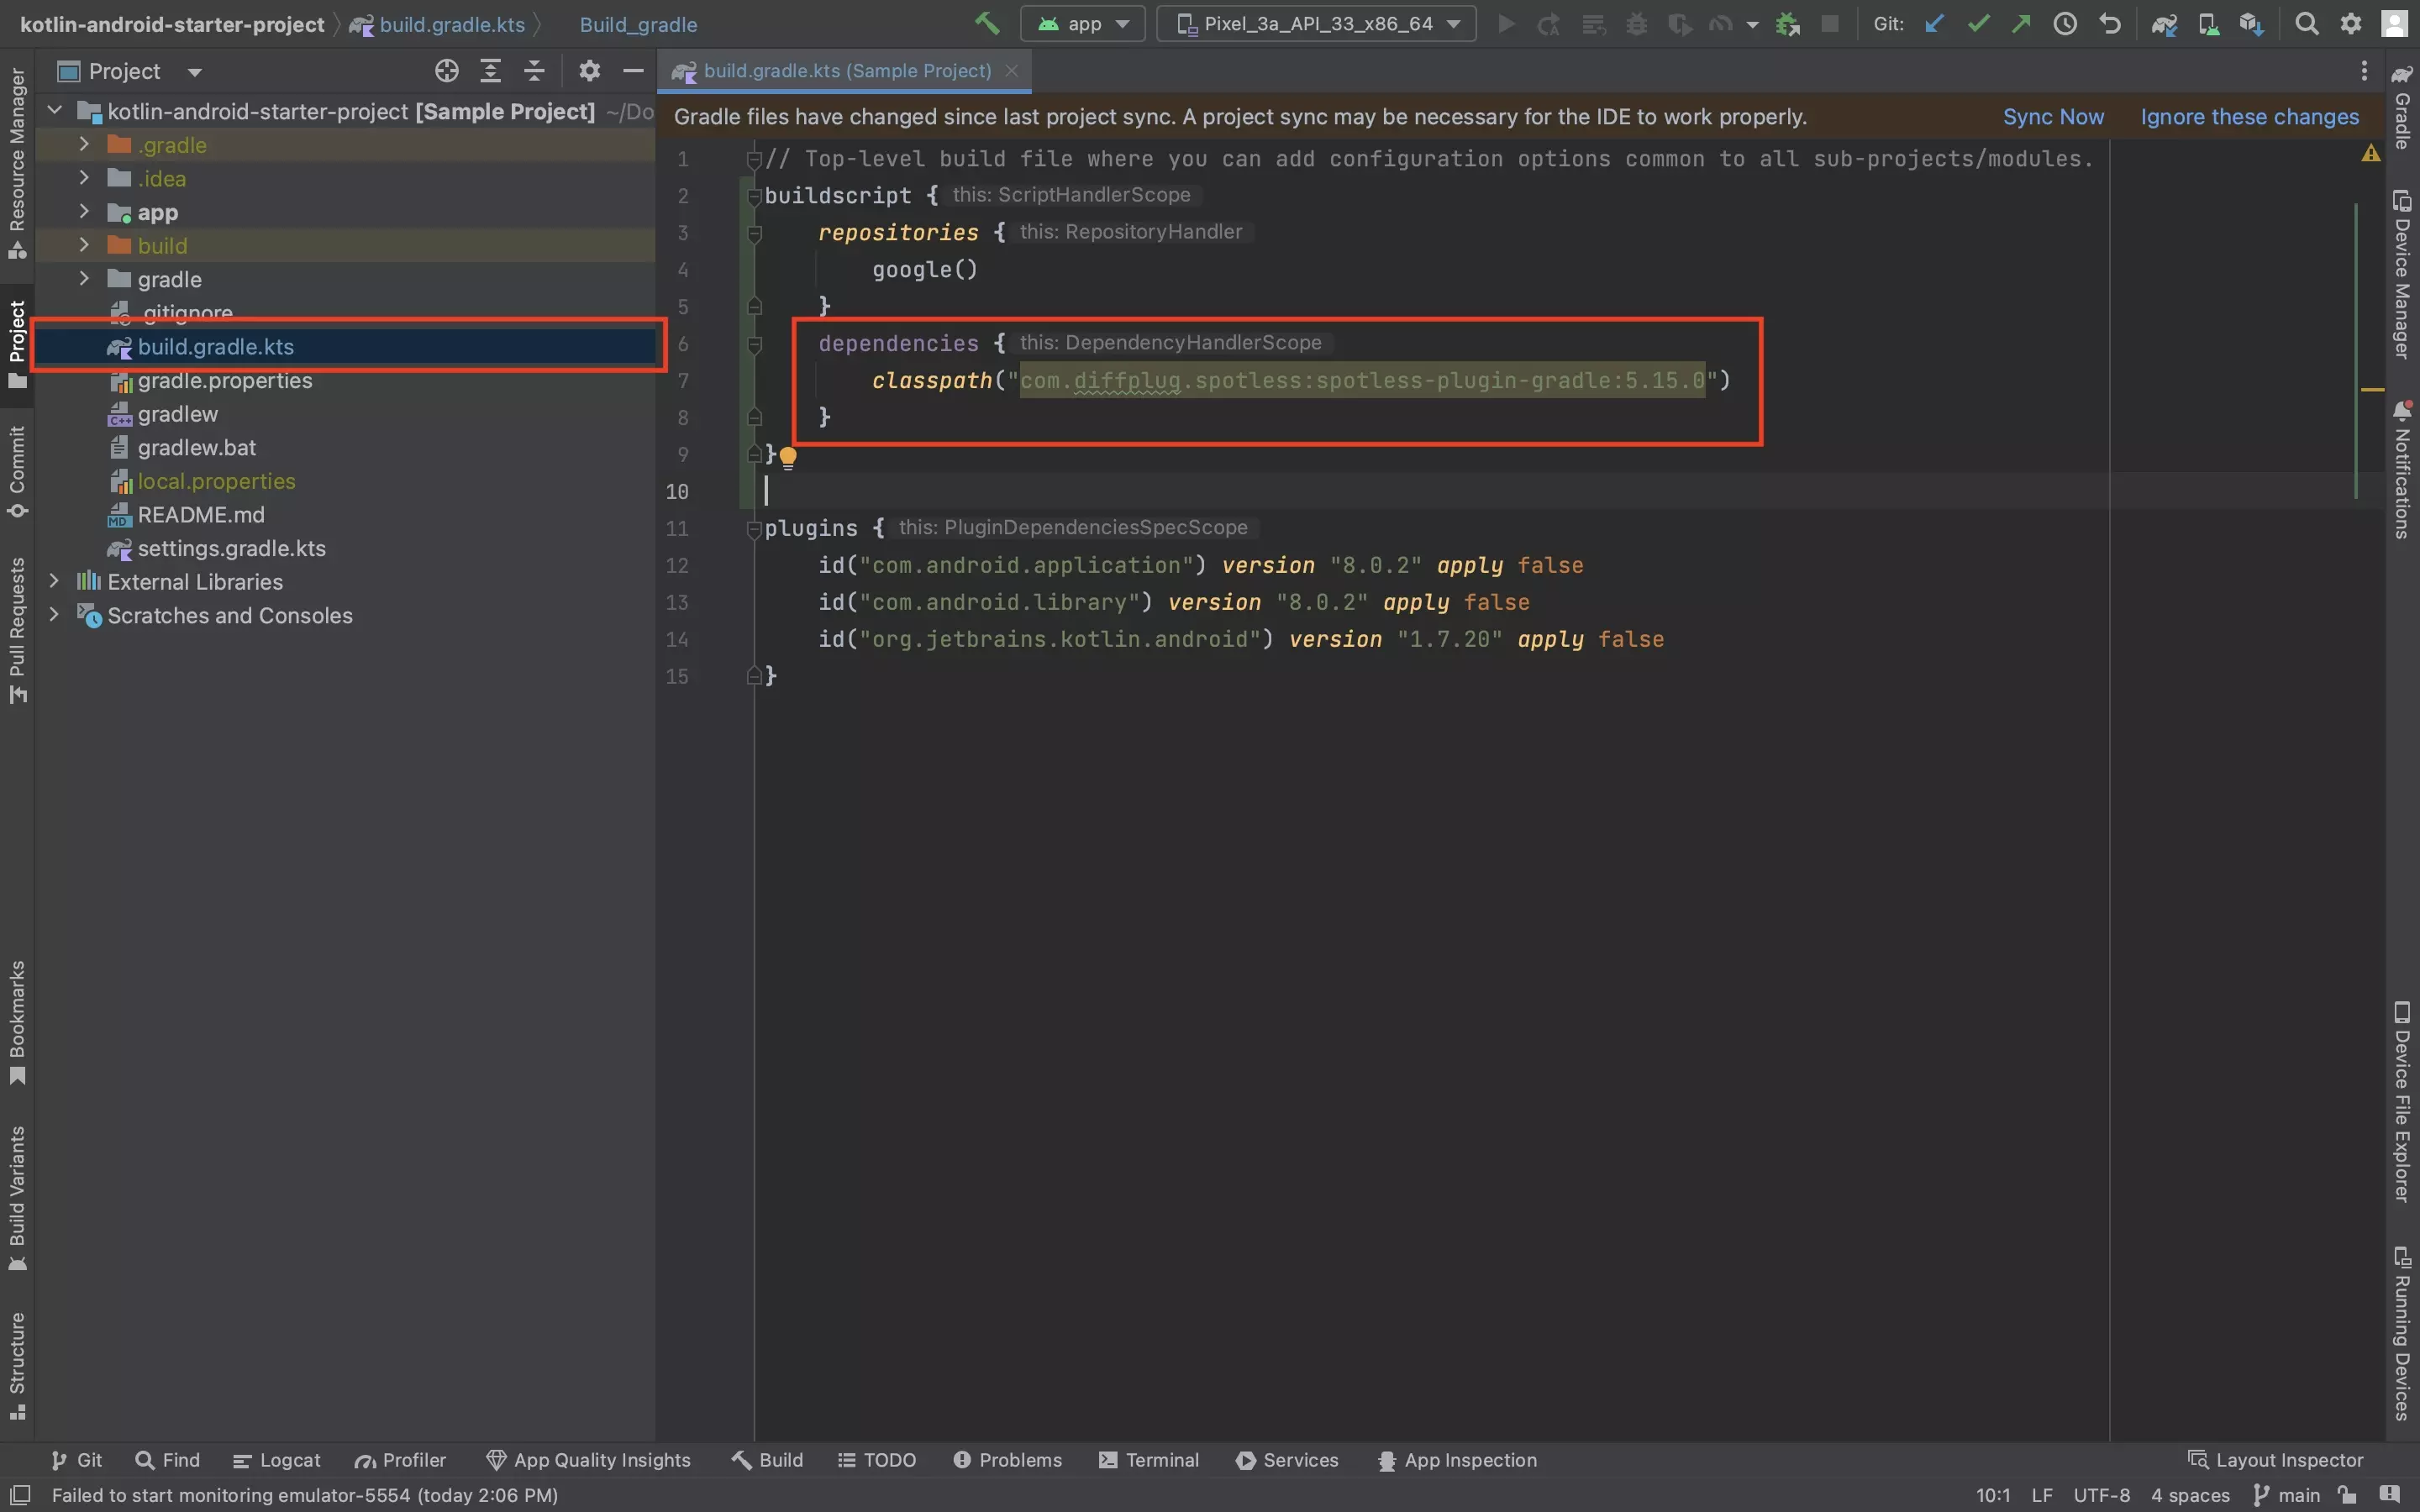2420x1512 pixels.
Task: Toggle read-only lock icon in status bar
Action: pos(2347,1495)
